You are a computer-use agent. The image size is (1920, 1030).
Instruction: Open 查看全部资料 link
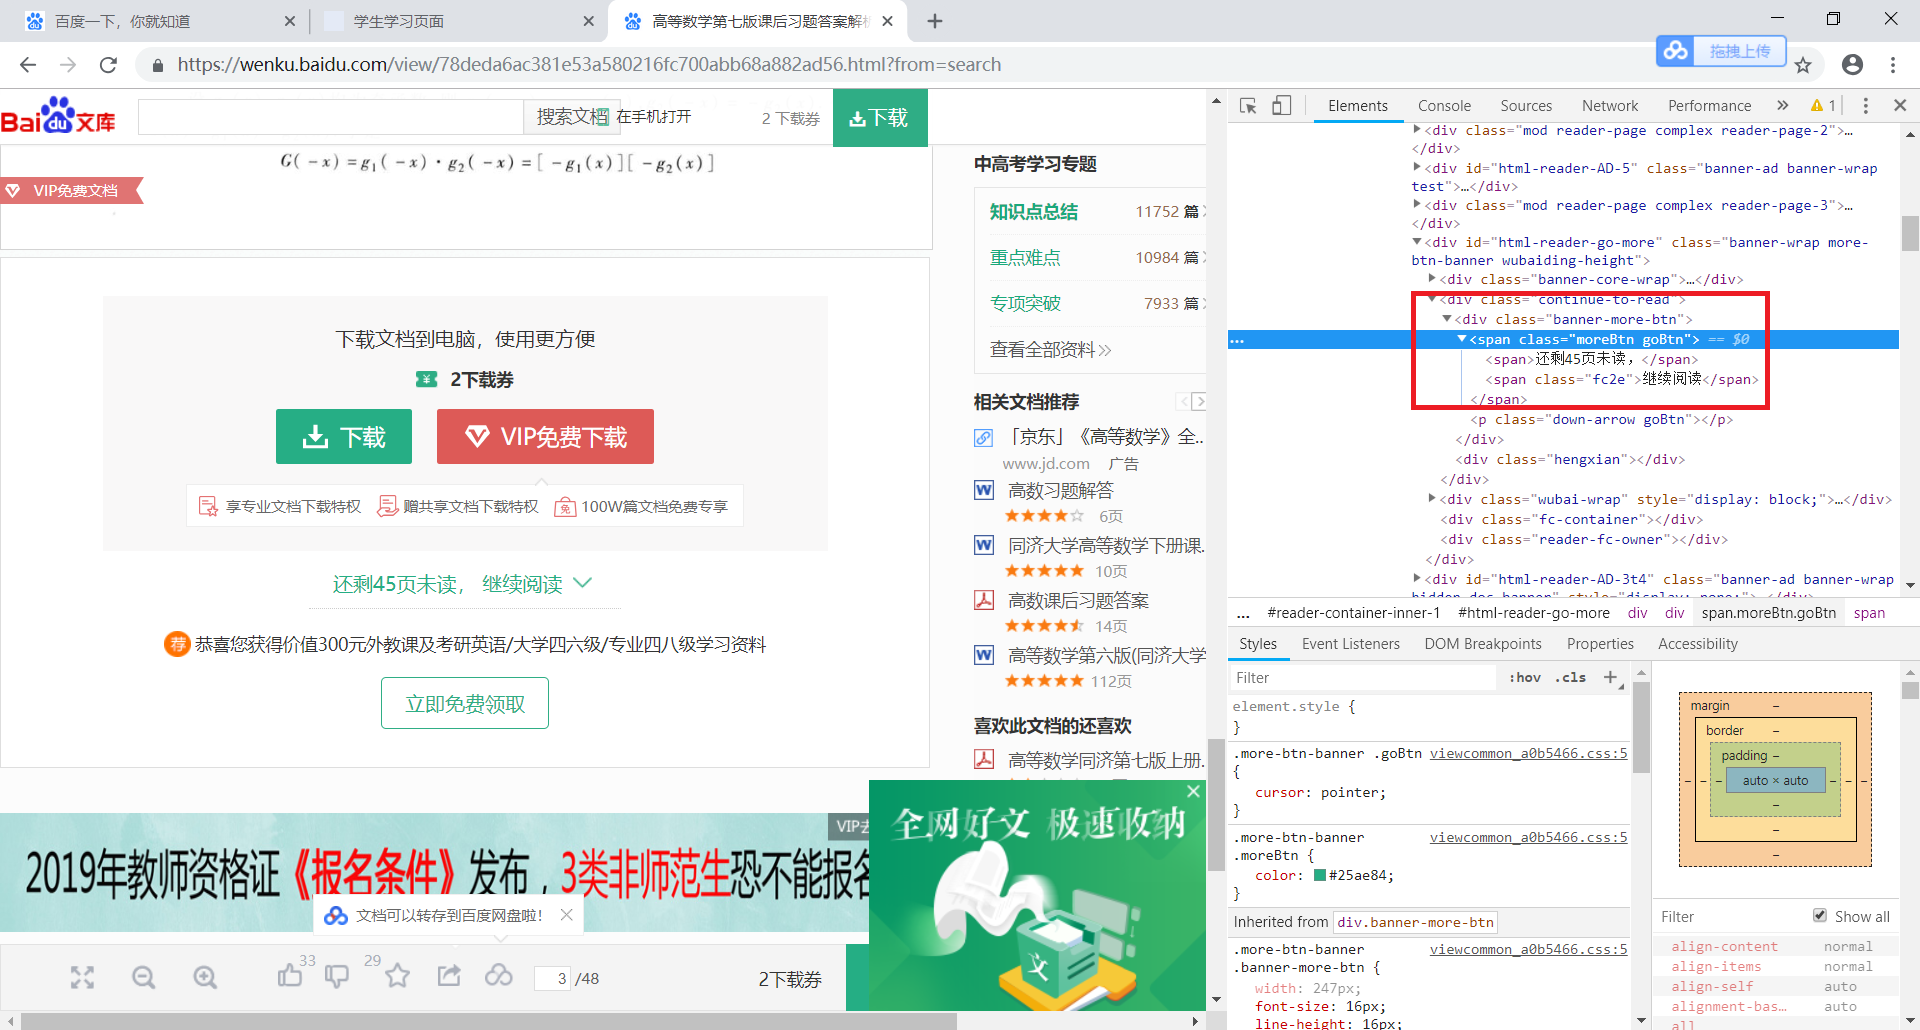pos(1050,350)
